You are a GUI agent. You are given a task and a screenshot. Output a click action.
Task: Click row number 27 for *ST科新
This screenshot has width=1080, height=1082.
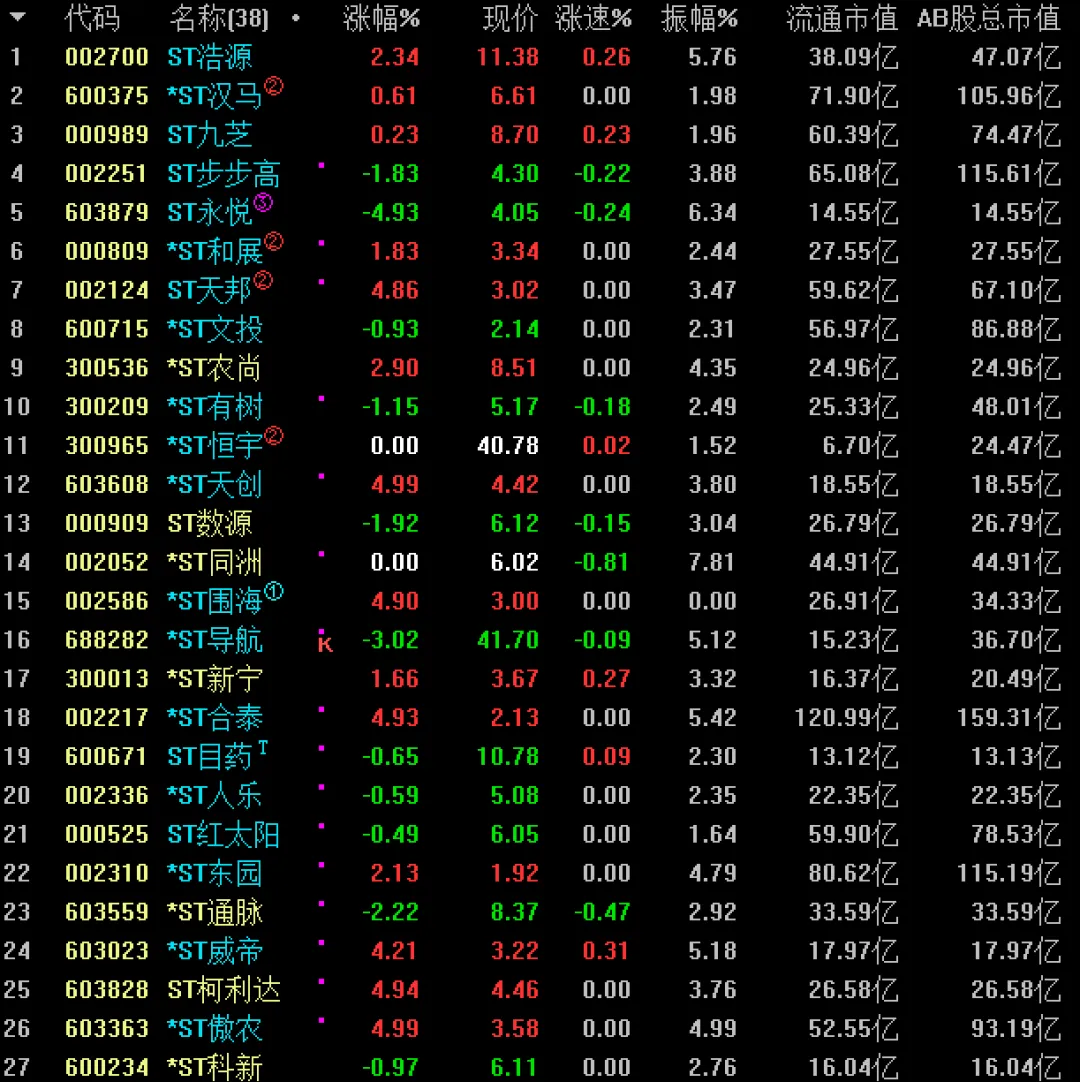click(17, 1068)
